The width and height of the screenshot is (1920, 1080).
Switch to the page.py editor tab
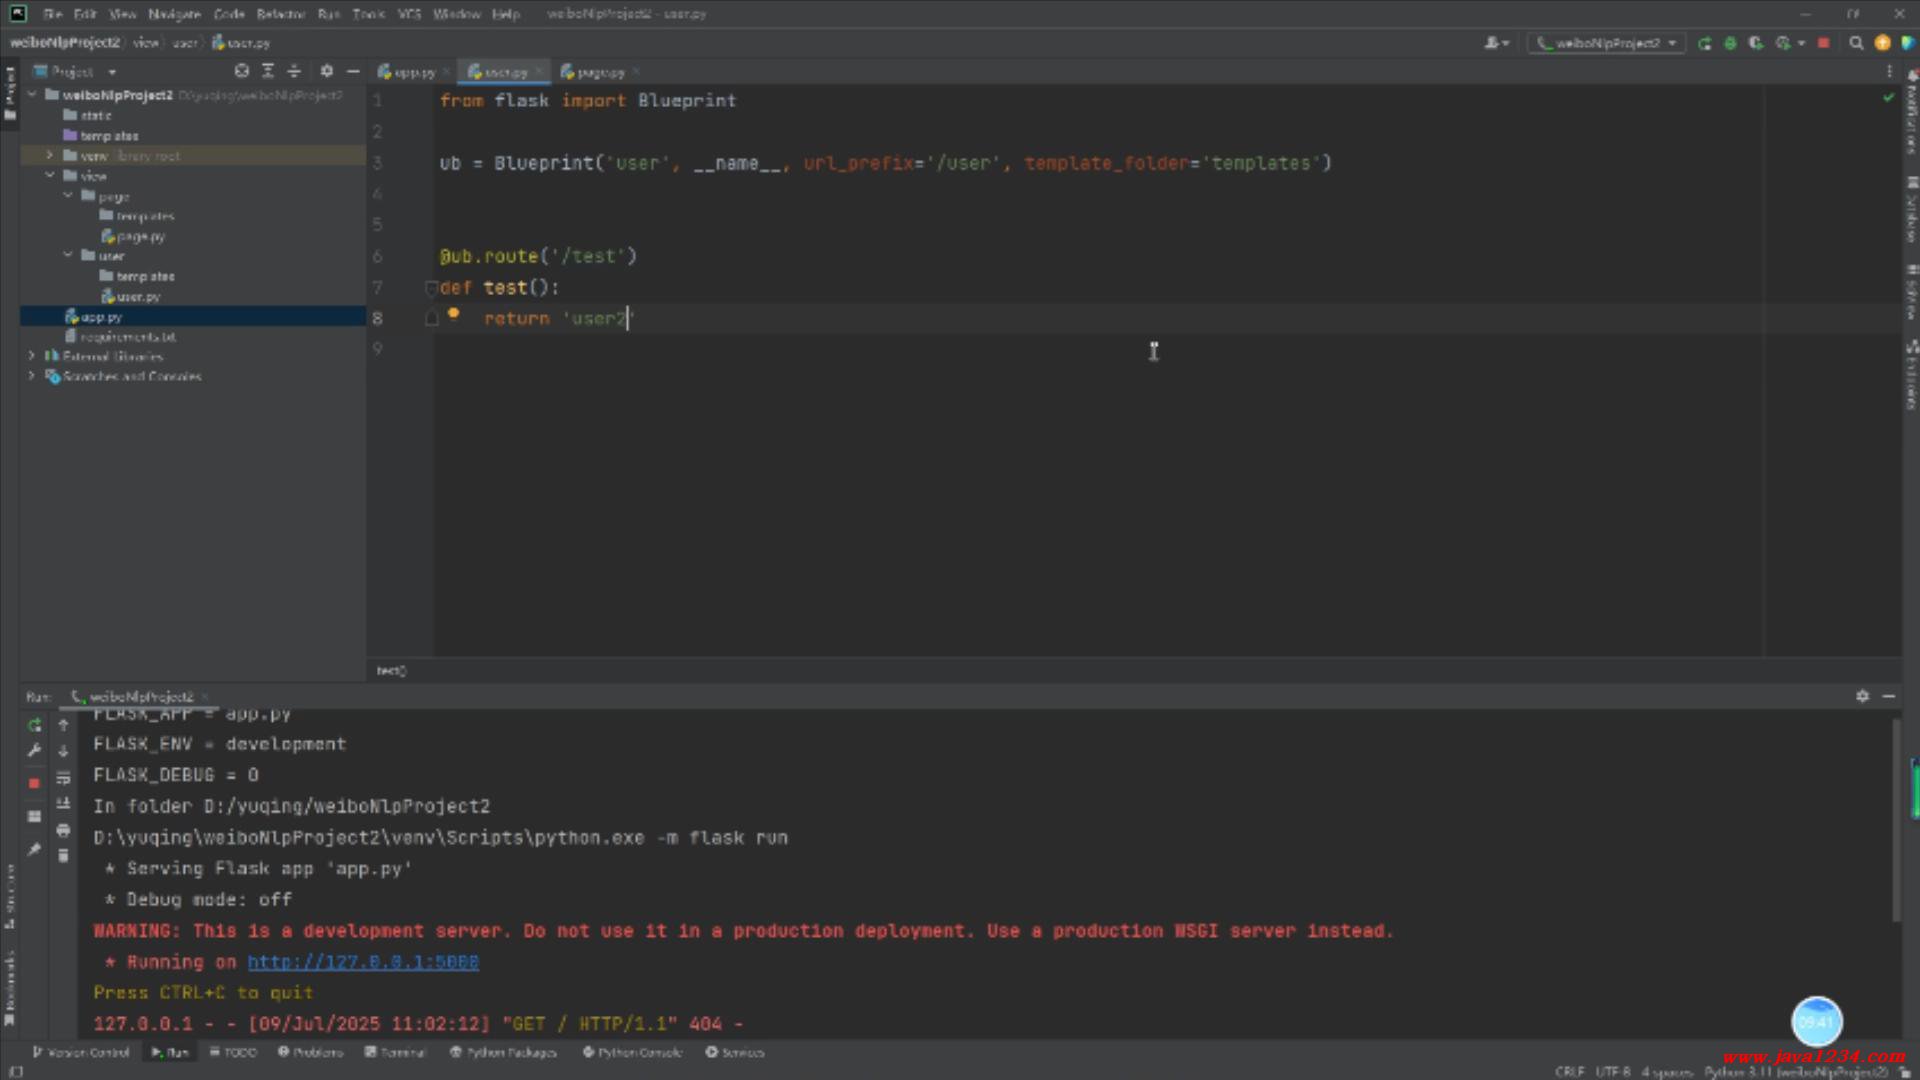point(599,72)
